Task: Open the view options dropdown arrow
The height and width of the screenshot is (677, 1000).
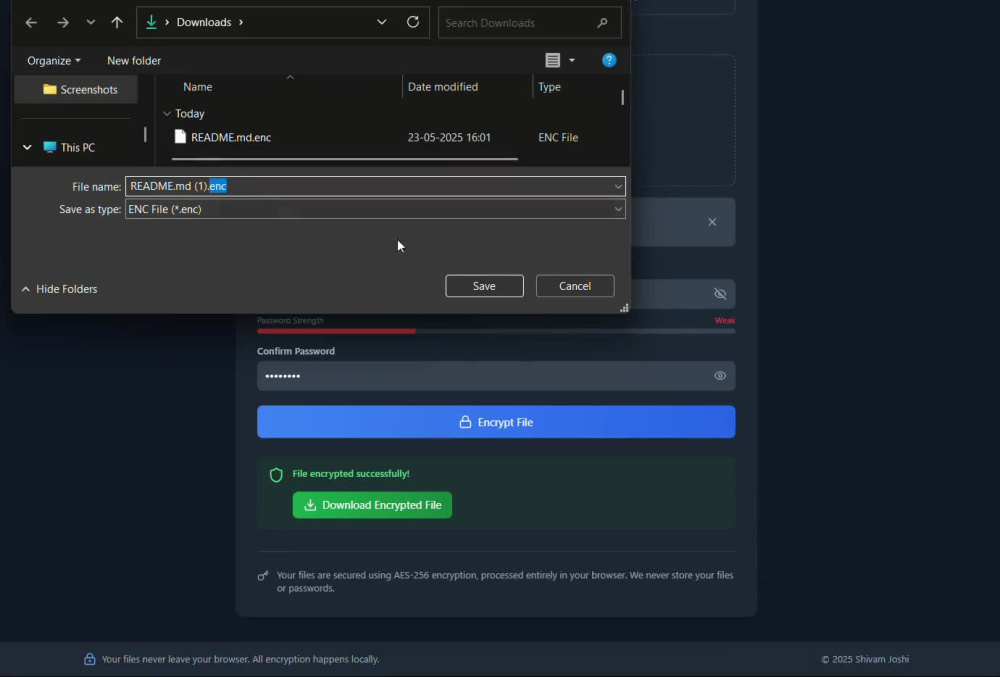Action: [572, 61]
